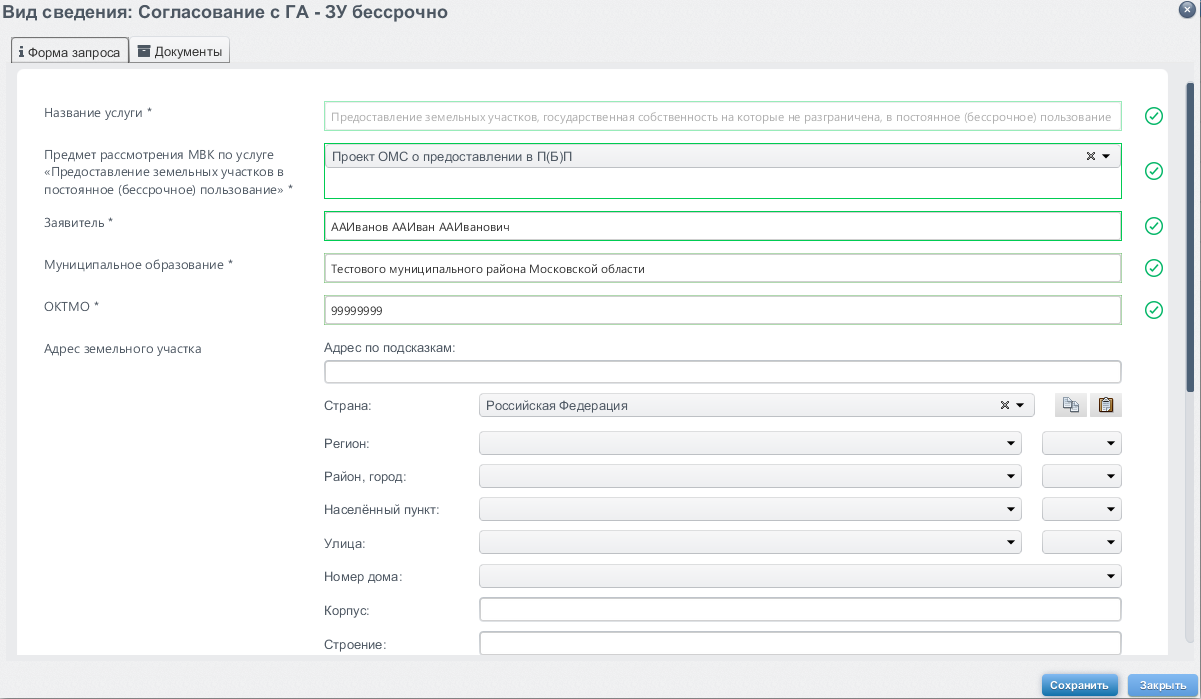Open the Номер дома dropdown
The height and width of the screenshot is (699, 1201).
point(801,576)
